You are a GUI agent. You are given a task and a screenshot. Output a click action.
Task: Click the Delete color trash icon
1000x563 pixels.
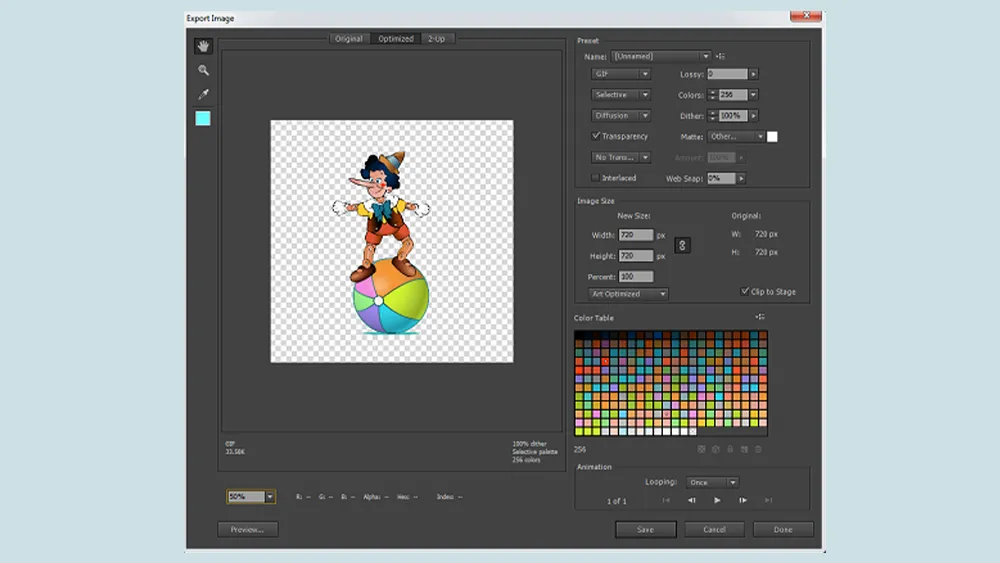(758, 449)
